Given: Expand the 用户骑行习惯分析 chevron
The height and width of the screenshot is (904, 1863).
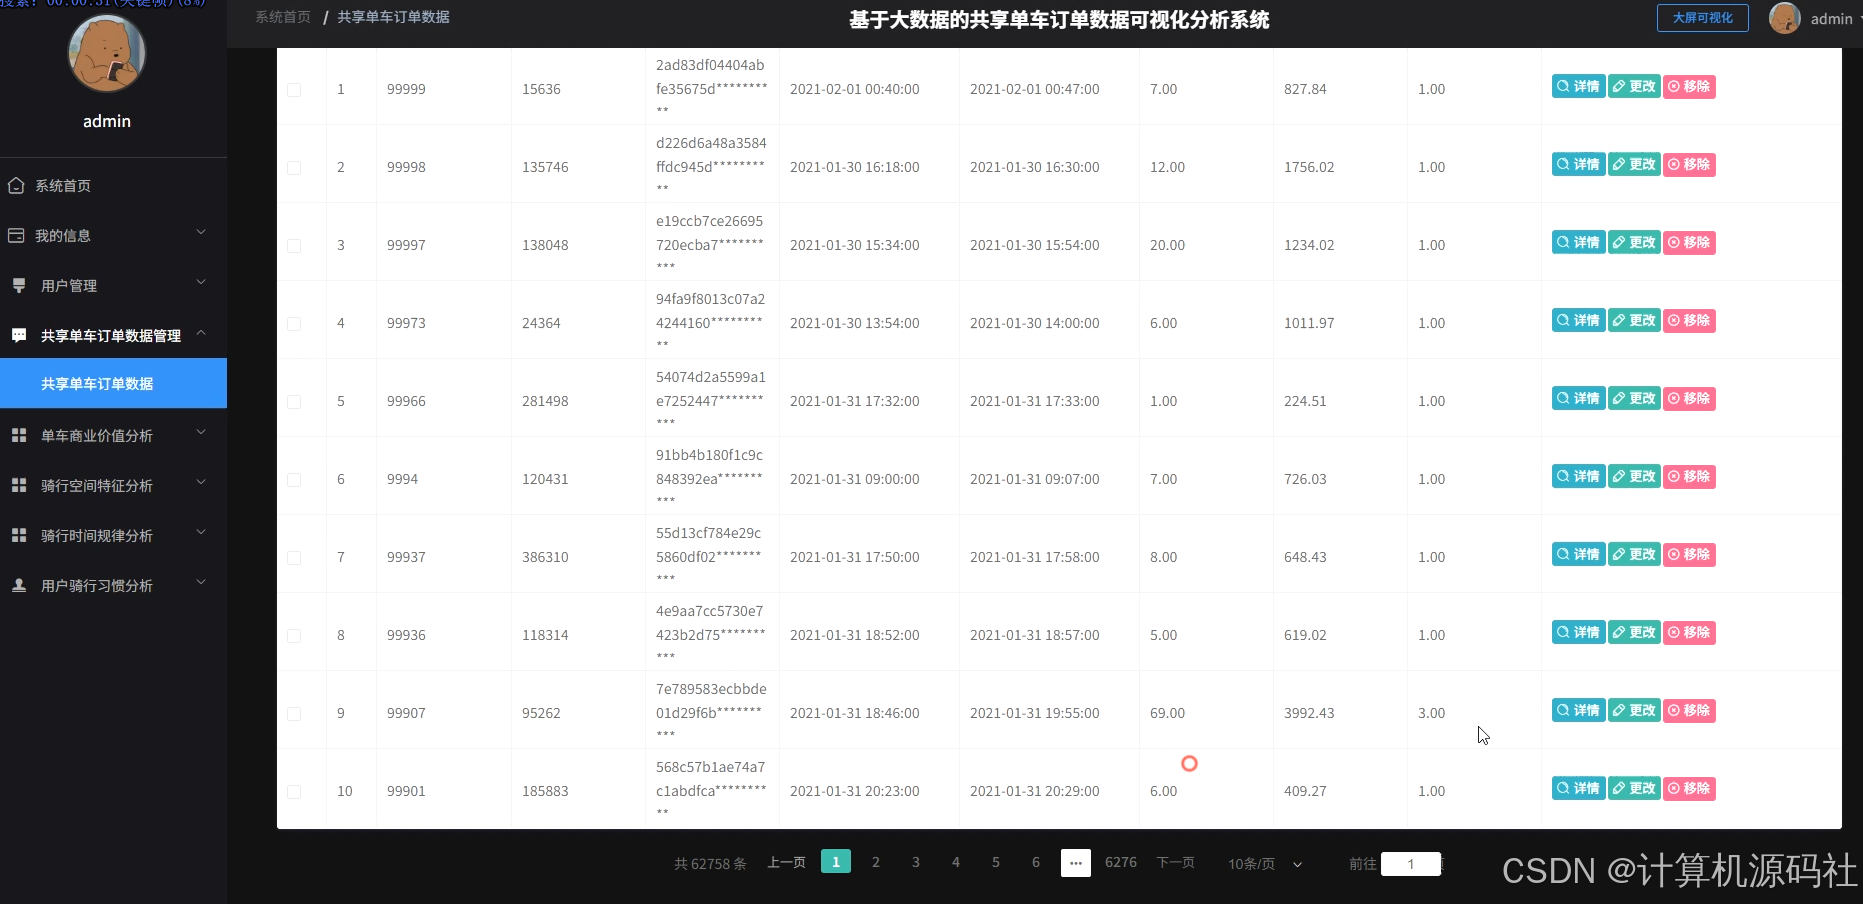Looking at the screenshot, I should [x=201, y=582].
